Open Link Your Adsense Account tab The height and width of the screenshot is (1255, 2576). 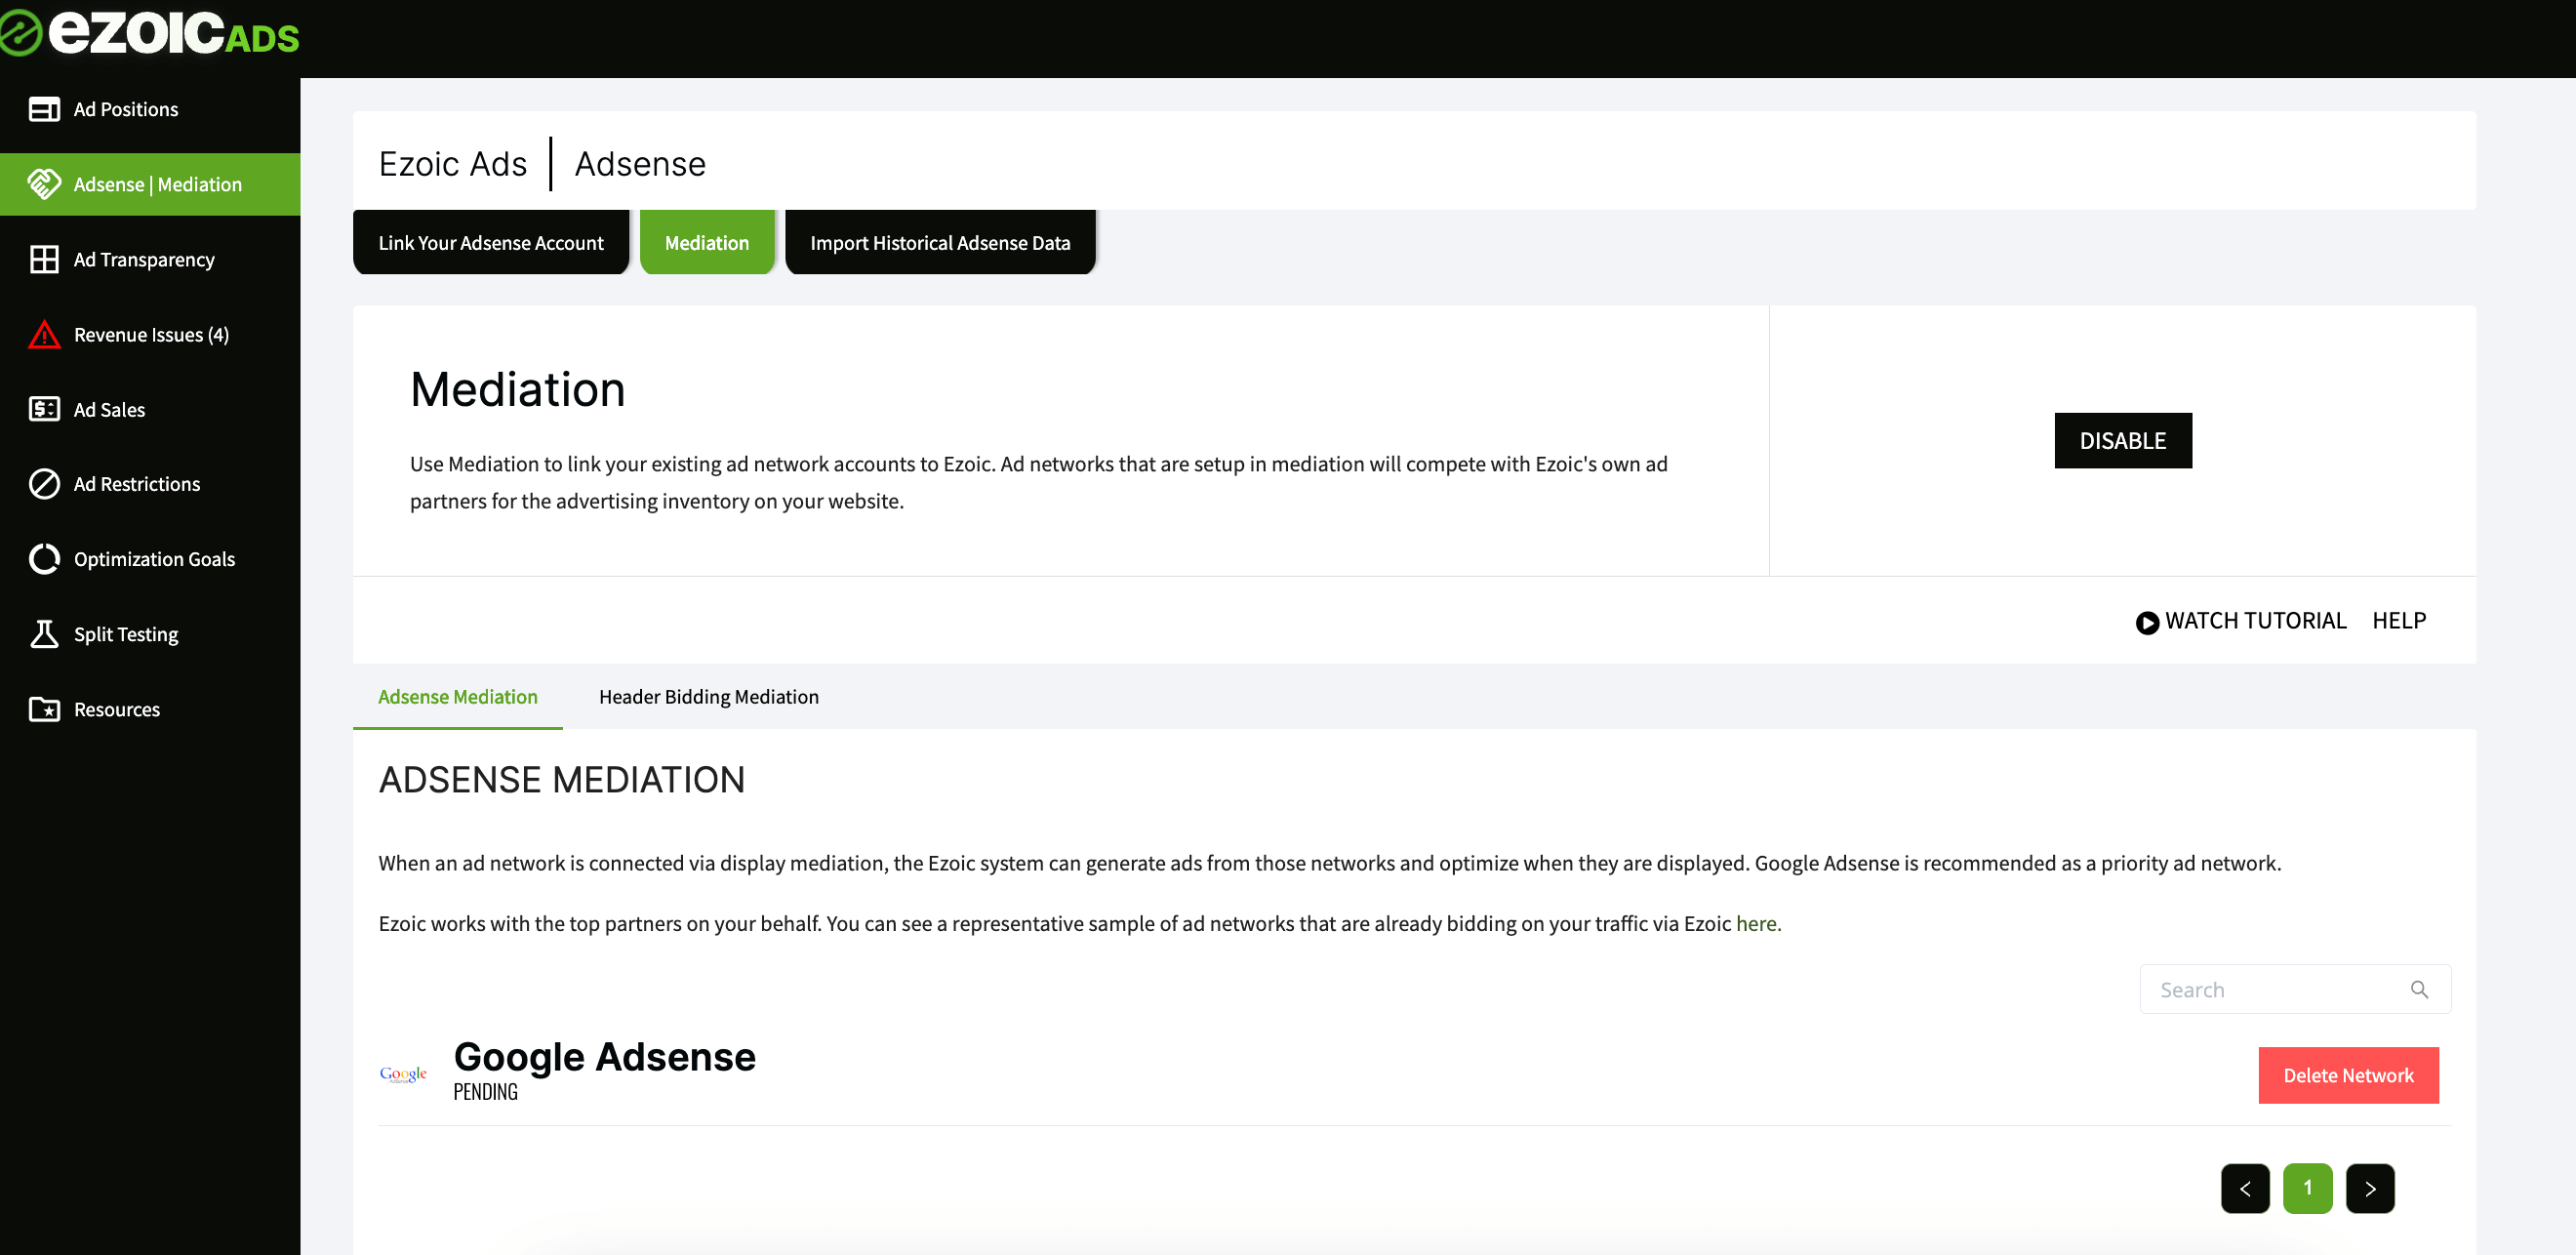click(490, 242)
